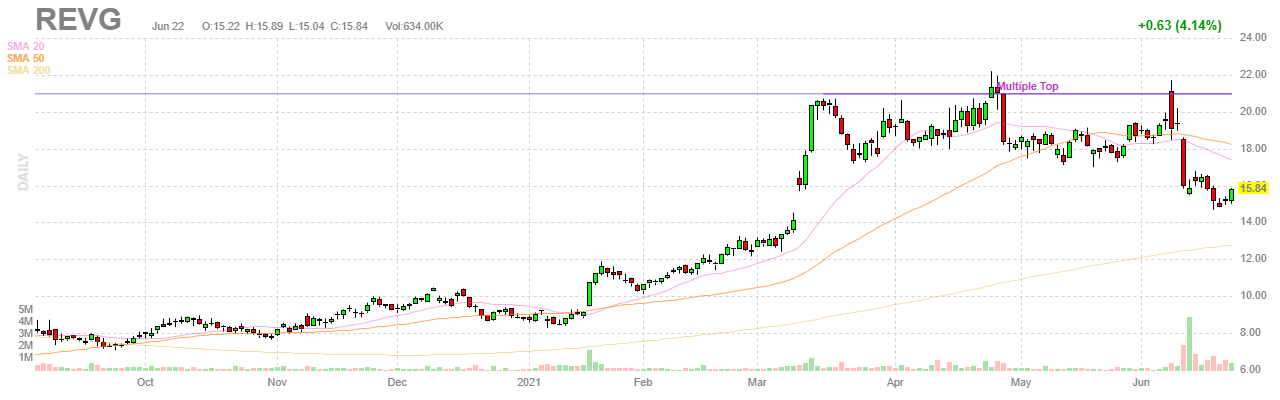The image size is (1280, 400).
Task: Select the 2021 marker on time axis
Action: coord(529,382)
